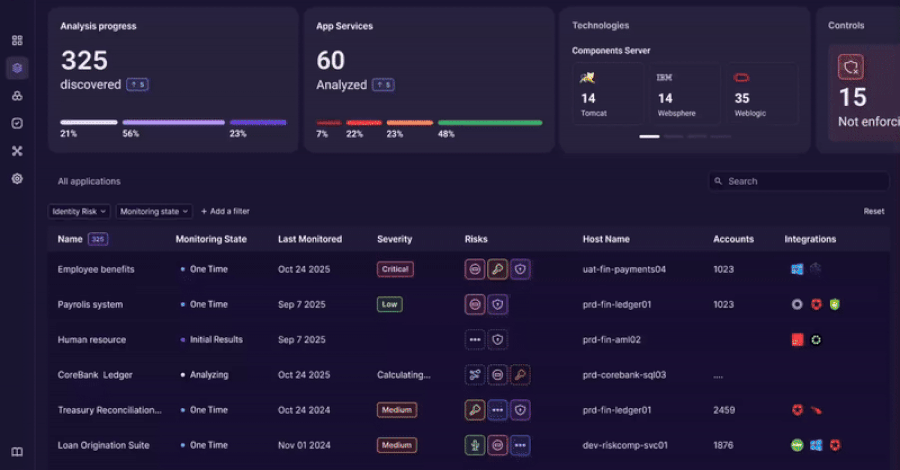Click Windows integration icon in Employee benefits row
This screenshot has width=900, height=470.
tap(797, 269)
